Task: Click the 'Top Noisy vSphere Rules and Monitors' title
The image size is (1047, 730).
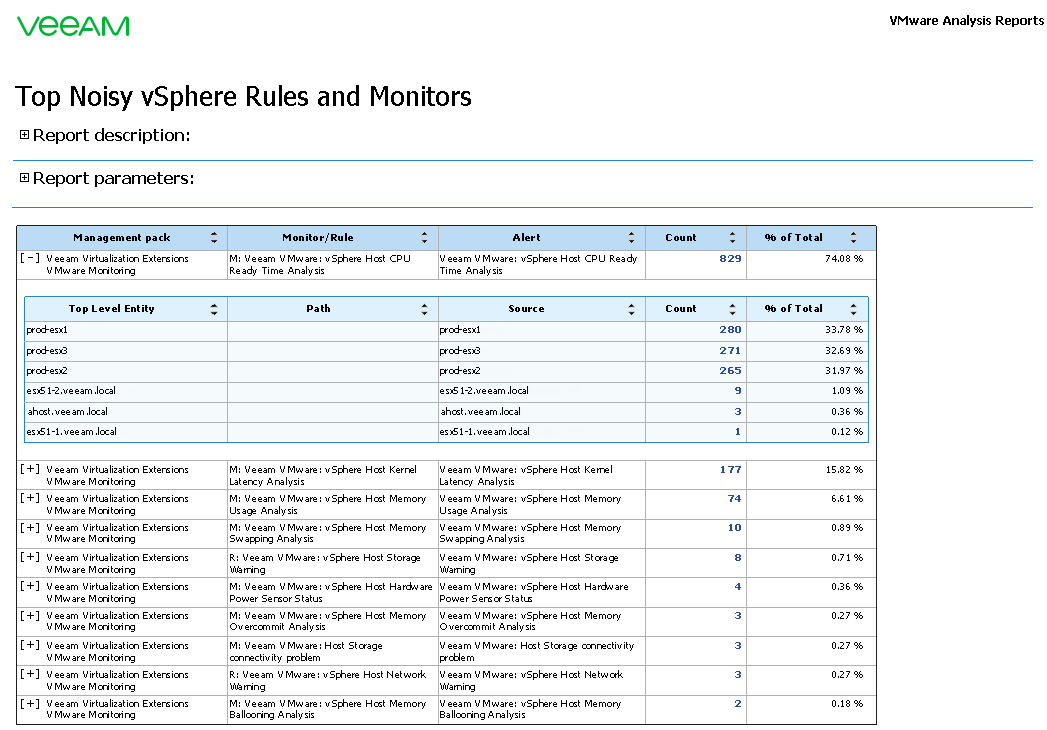Action: click(244, 96)
